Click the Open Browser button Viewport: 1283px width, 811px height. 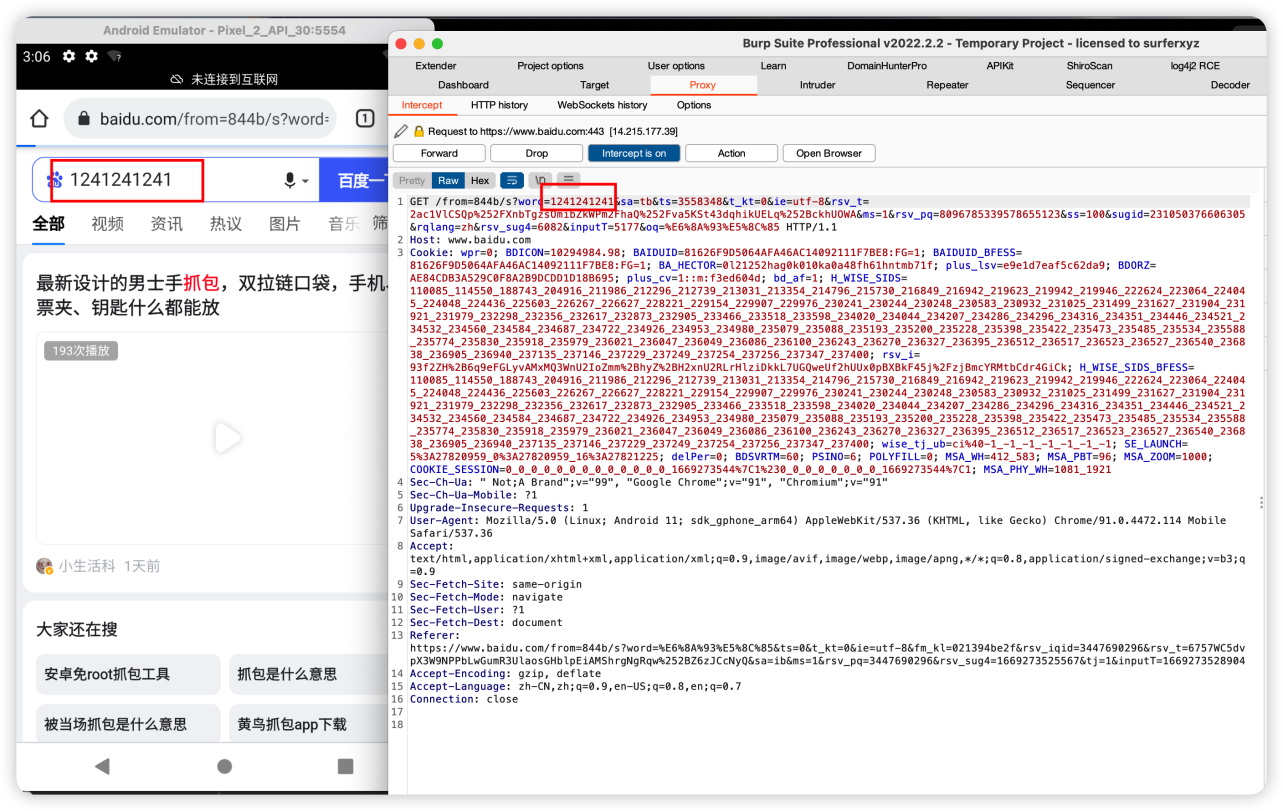click(829, 153)
